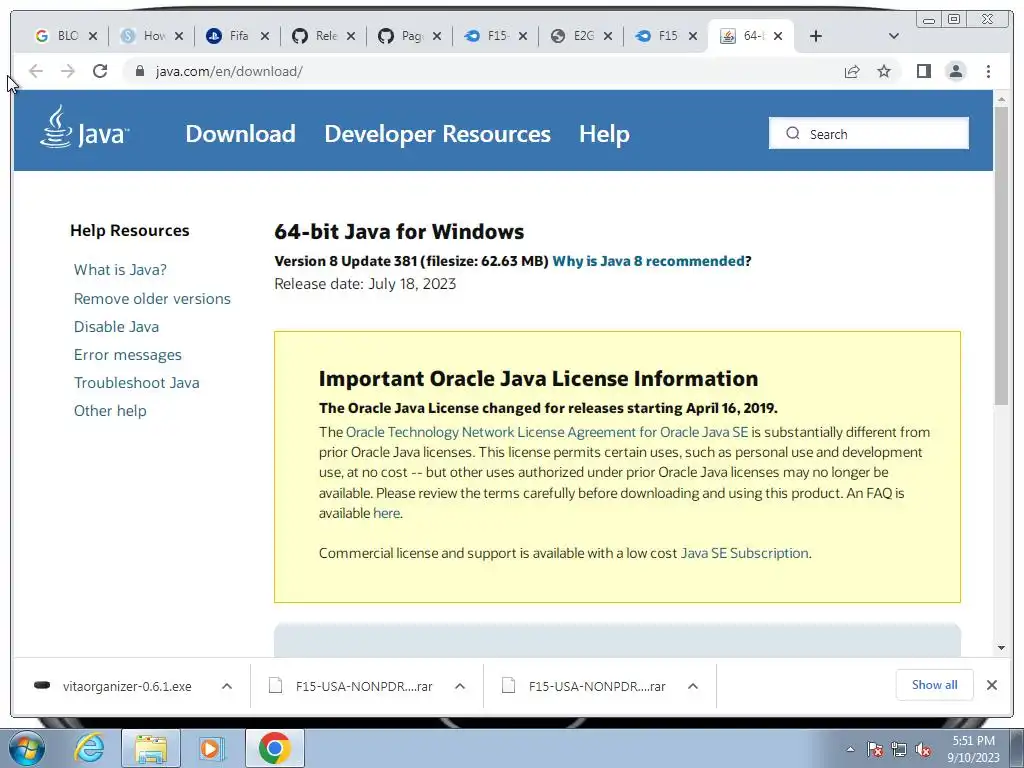Open the Download menu in Java header
Screen dimensions: 1024x768
coord(240,134)
